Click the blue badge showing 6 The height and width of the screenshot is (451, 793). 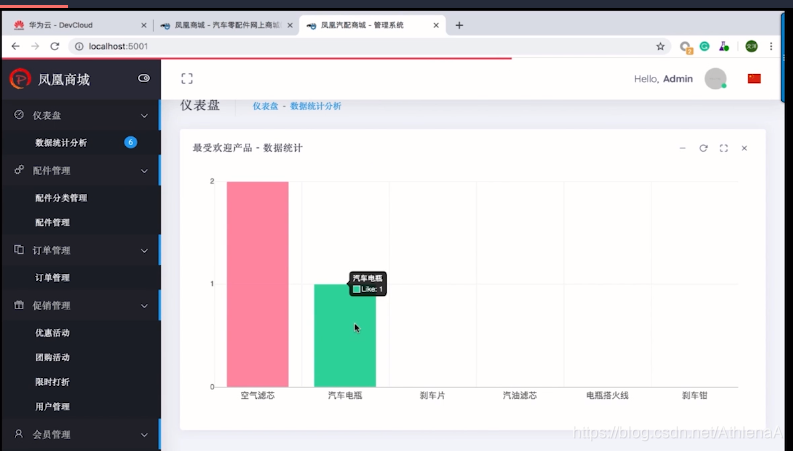[x=130, y=142]
